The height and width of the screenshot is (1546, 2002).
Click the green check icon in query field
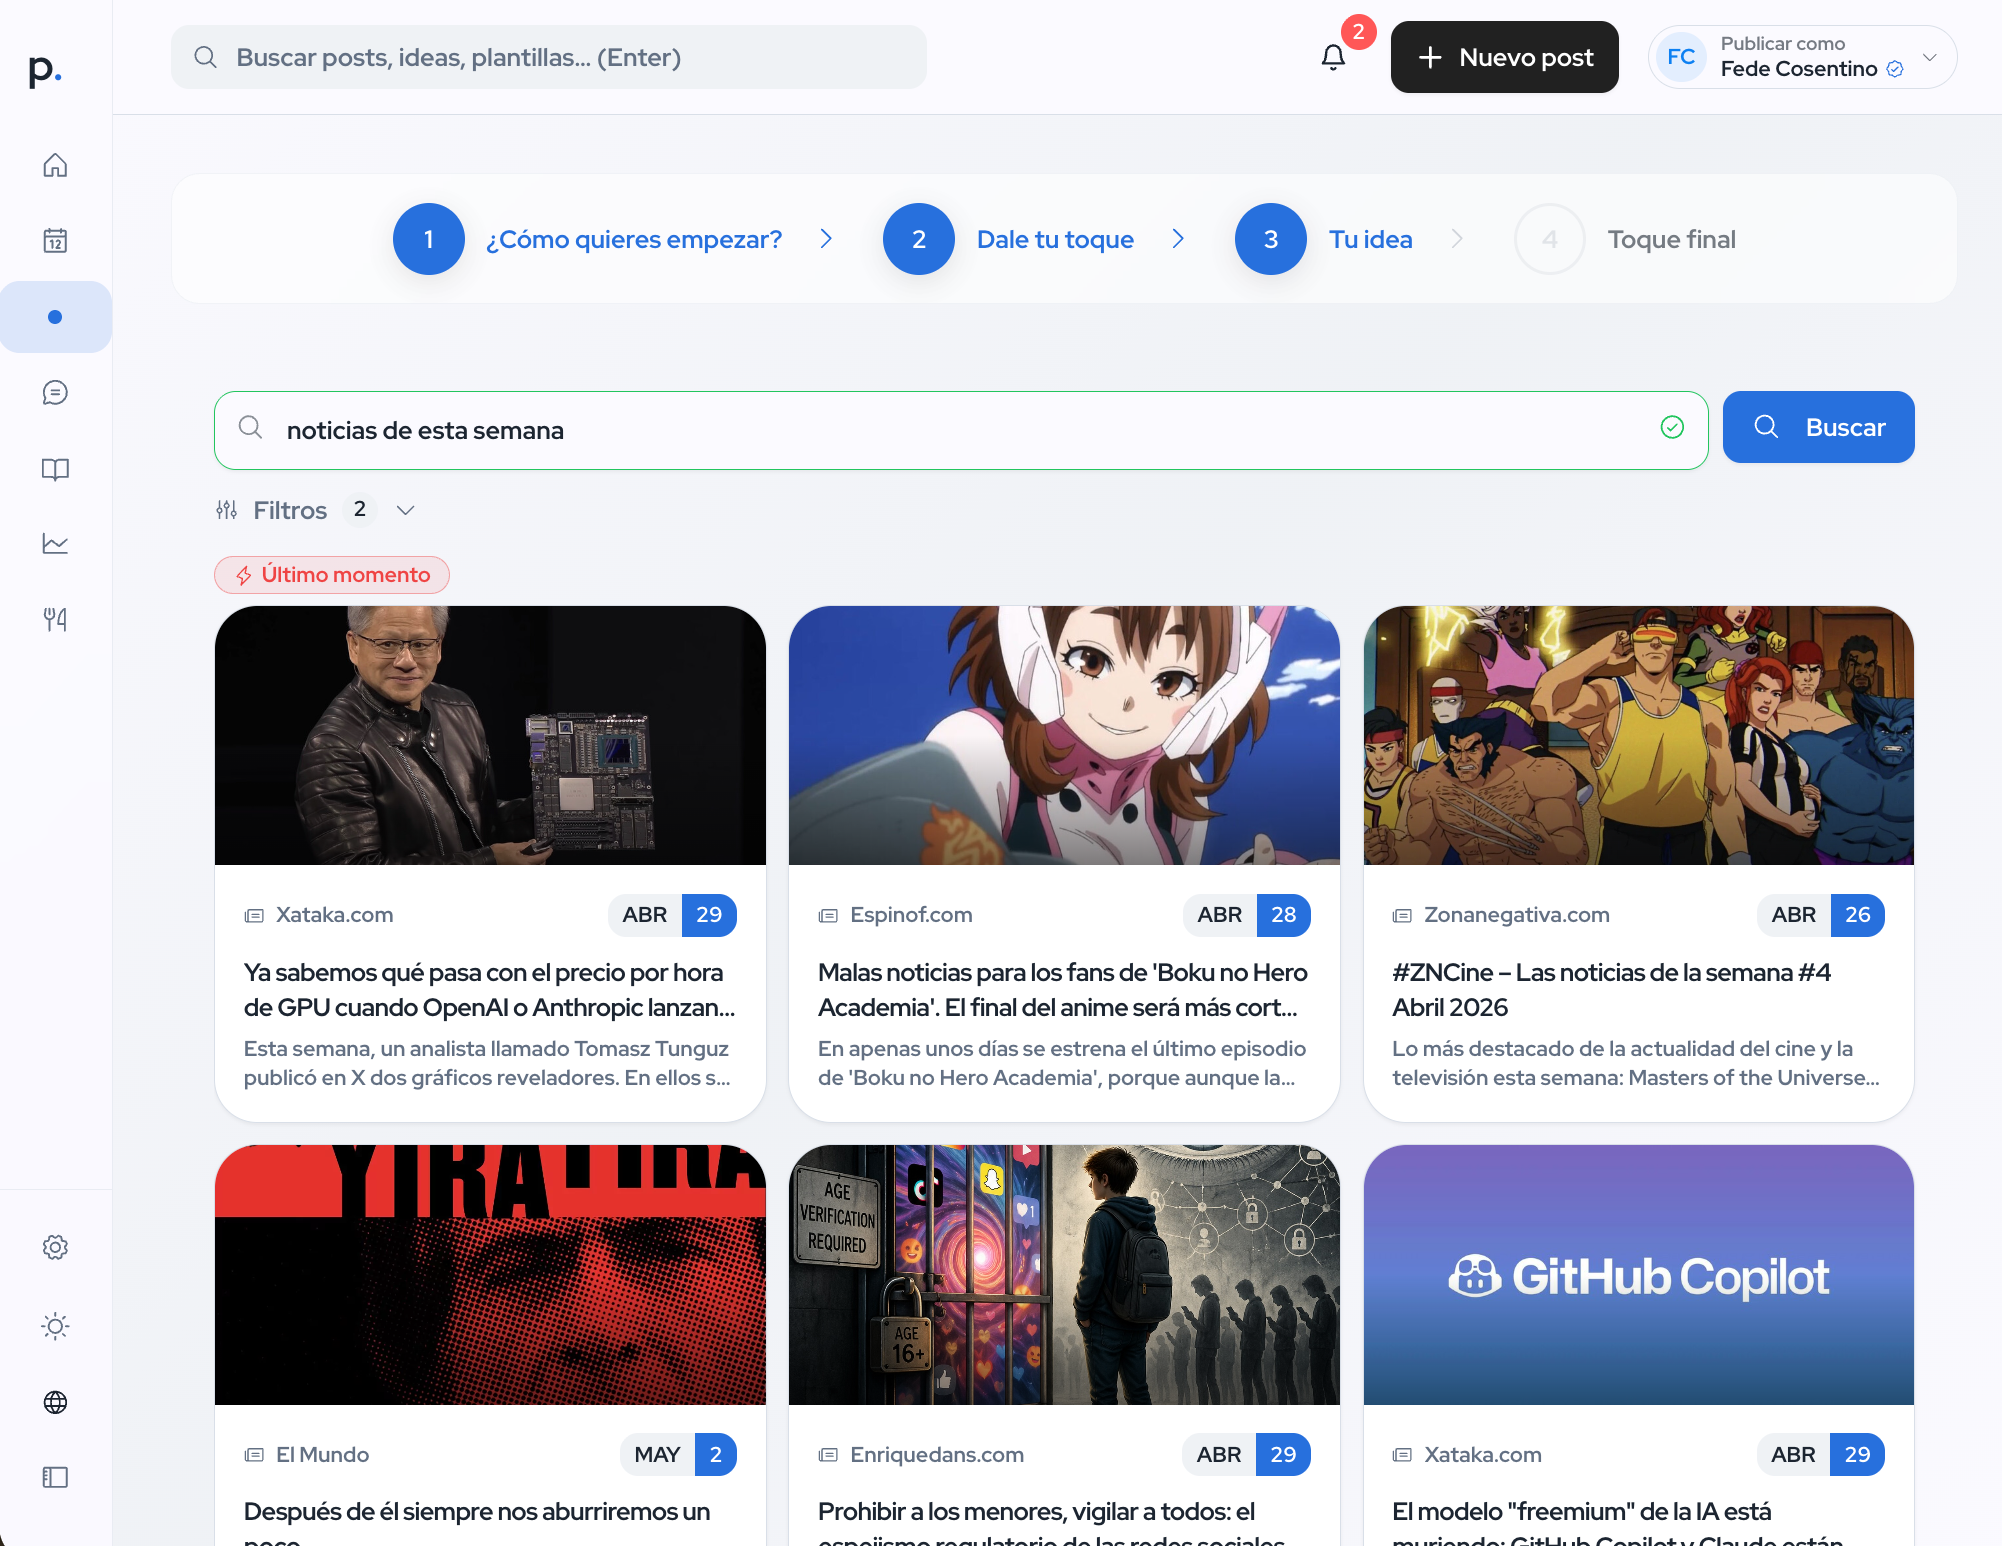1672,427
